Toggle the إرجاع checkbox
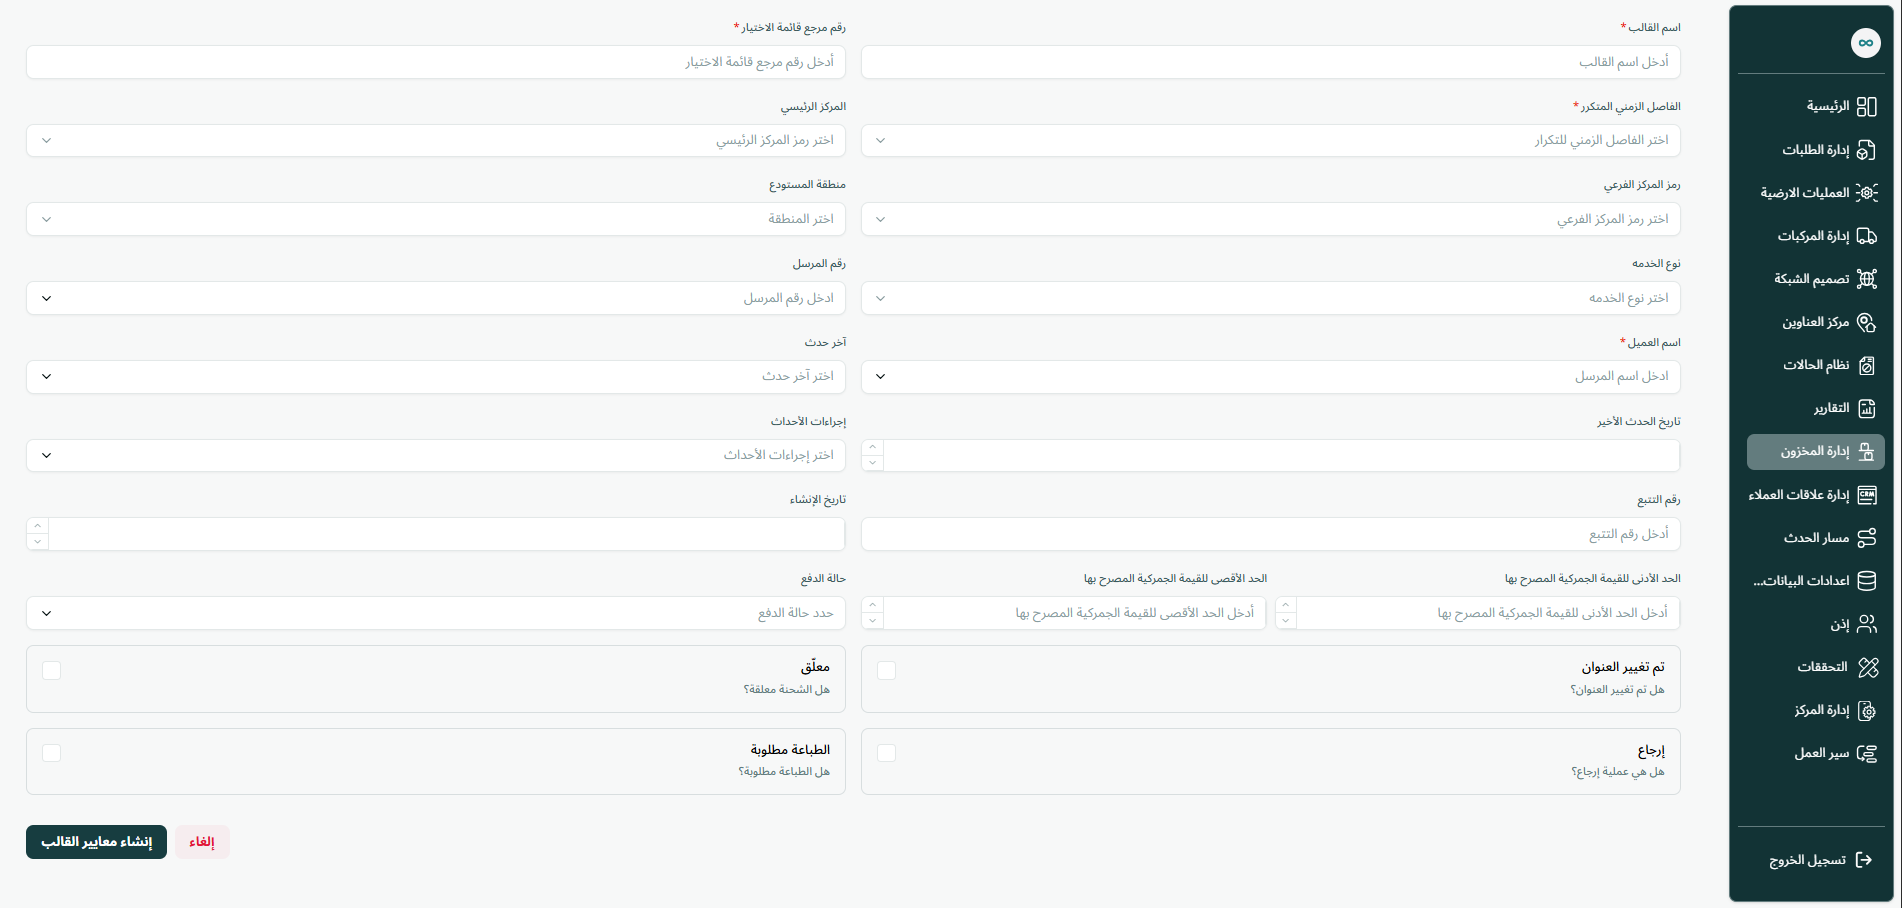 [886, 753]
